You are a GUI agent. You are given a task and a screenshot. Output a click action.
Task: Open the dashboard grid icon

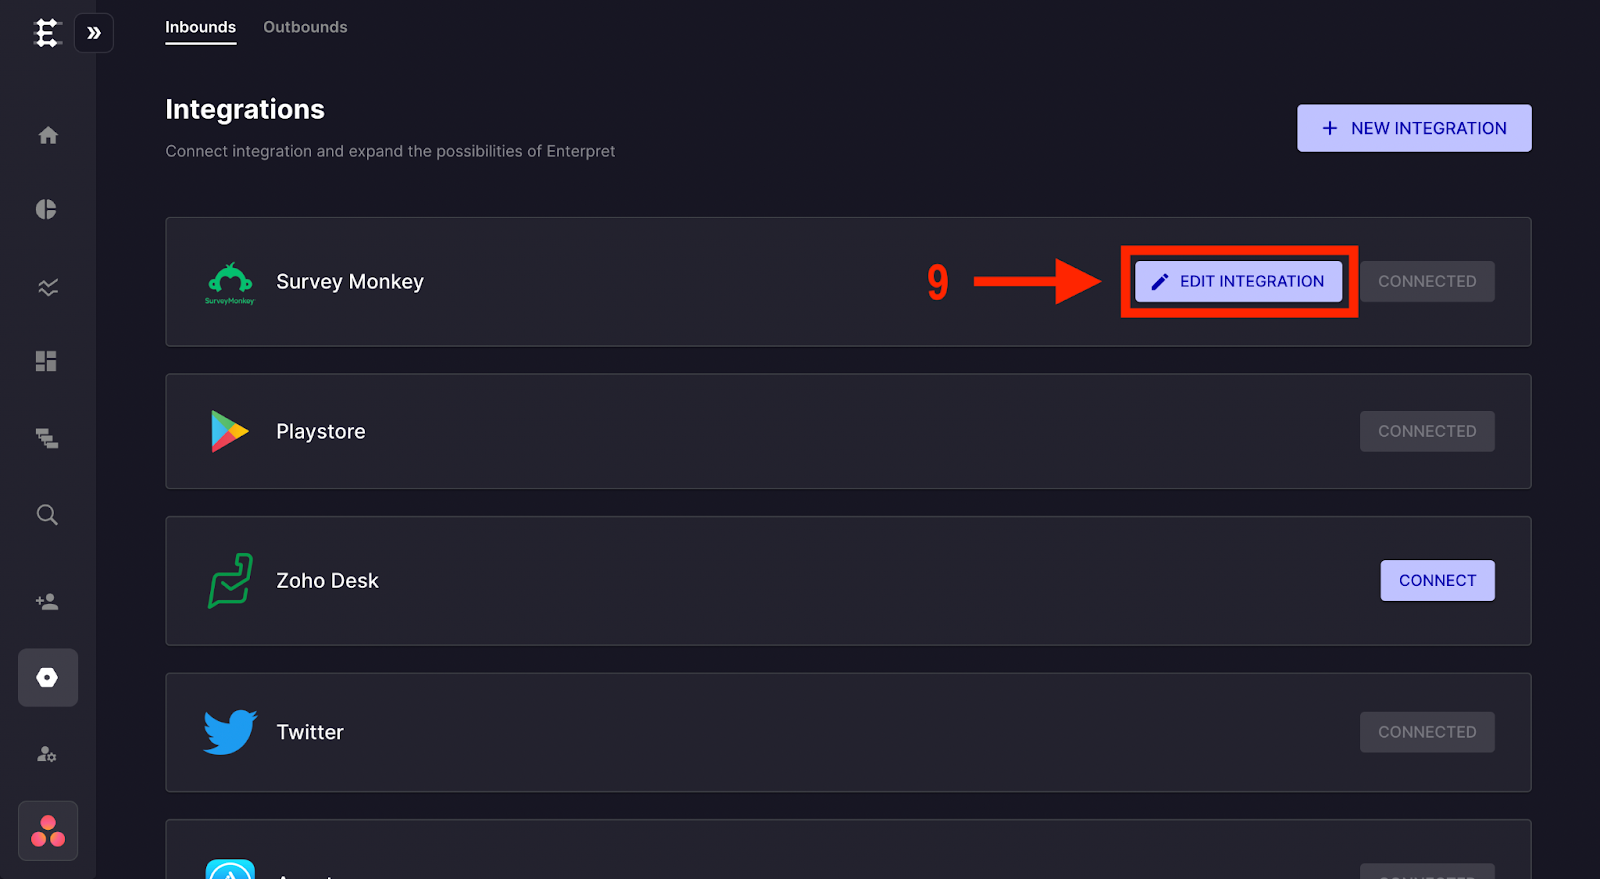(46, 361)
